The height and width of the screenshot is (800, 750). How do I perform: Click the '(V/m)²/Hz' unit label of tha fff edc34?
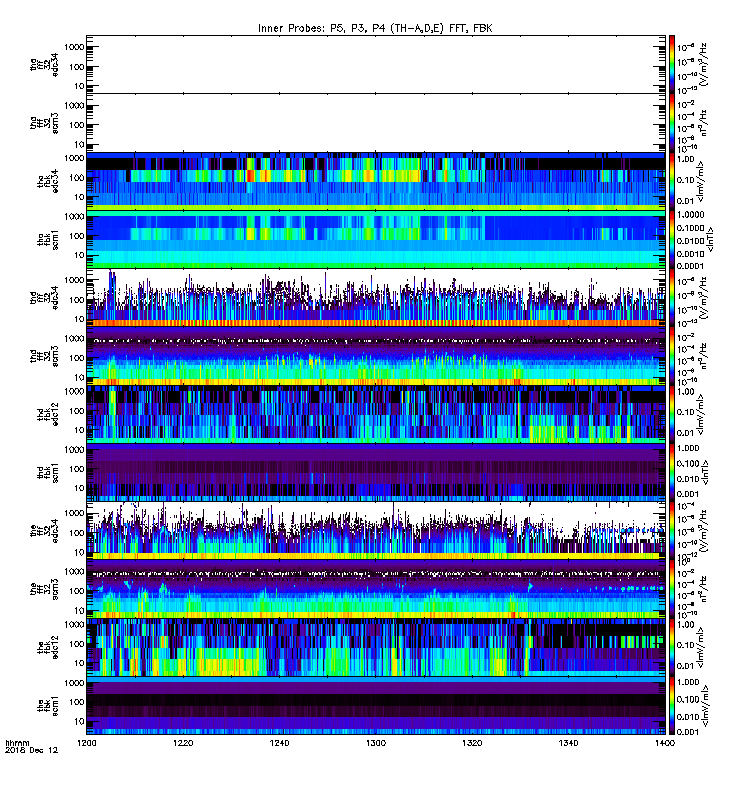pyautogui.click(x=704, y=64)
